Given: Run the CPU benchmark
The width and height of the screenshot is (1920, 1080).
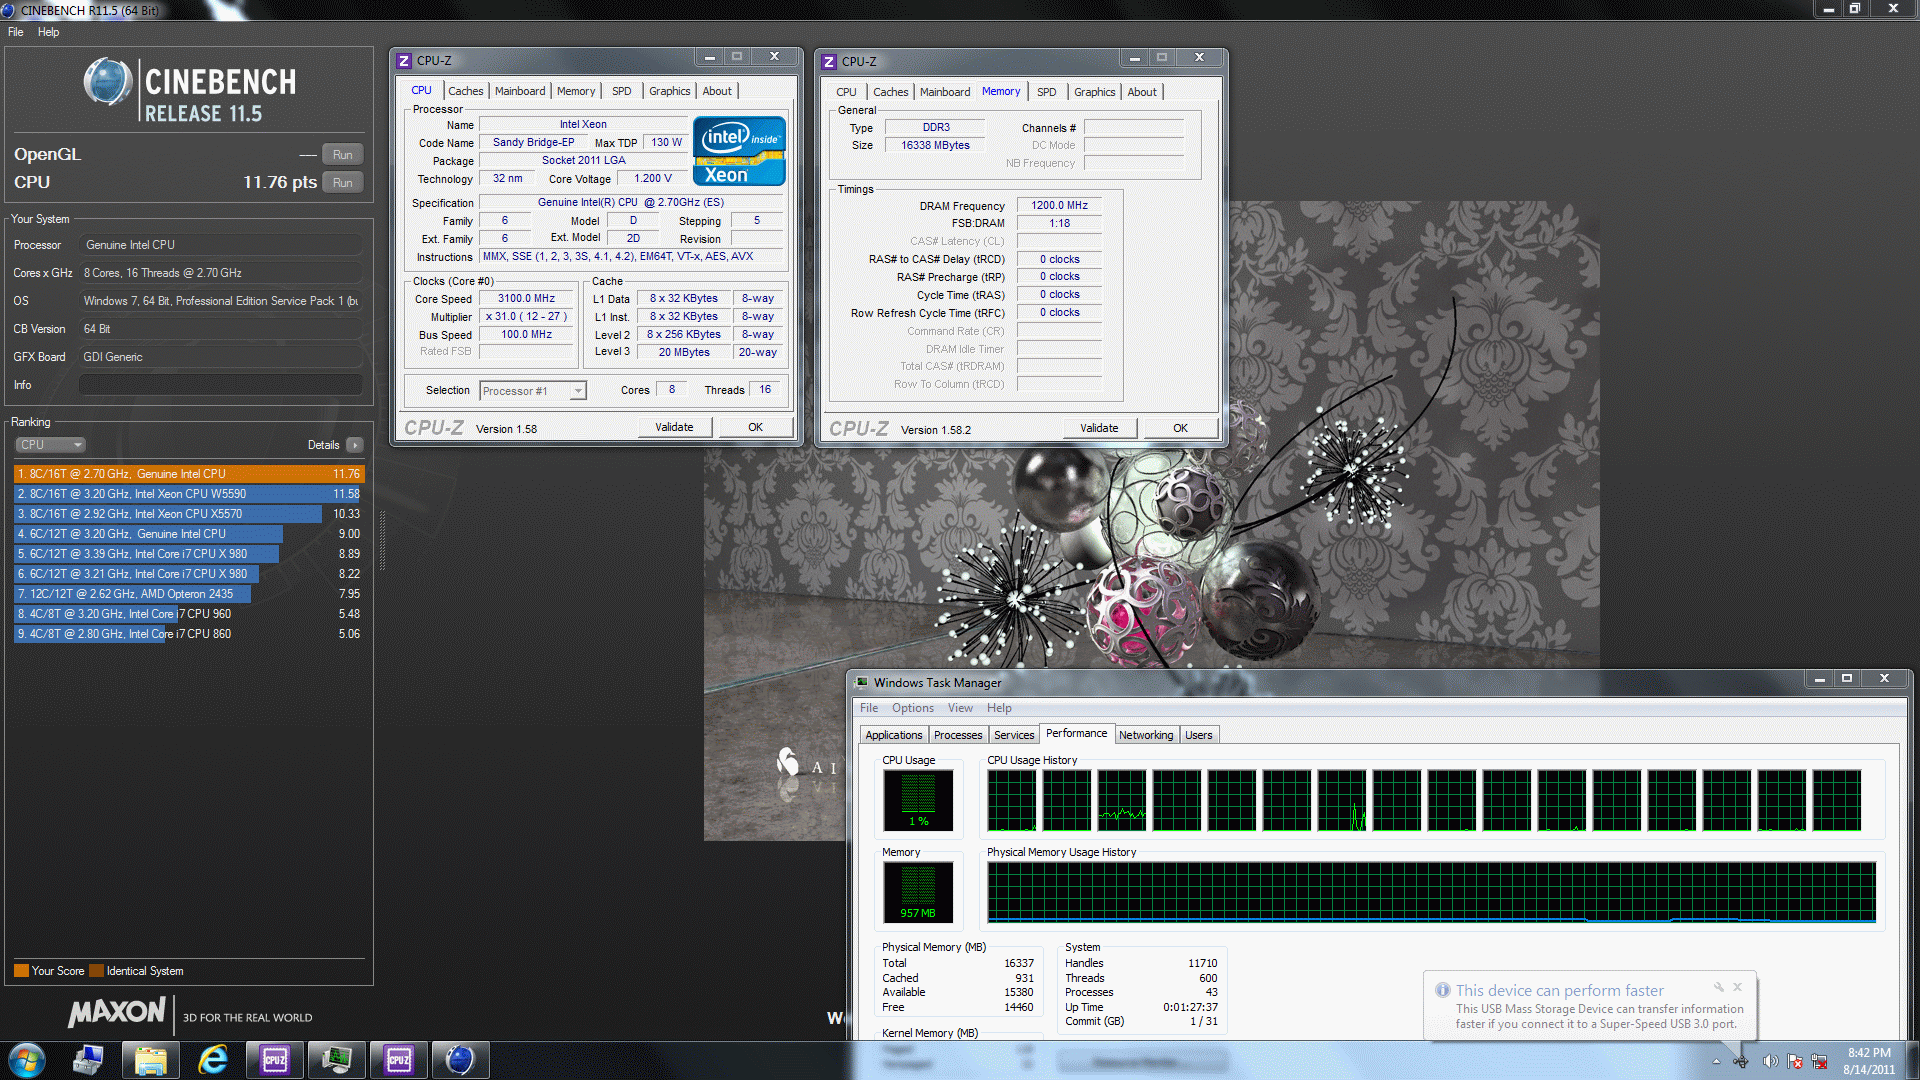Looking at the screenshot, I should pos(342,183).
